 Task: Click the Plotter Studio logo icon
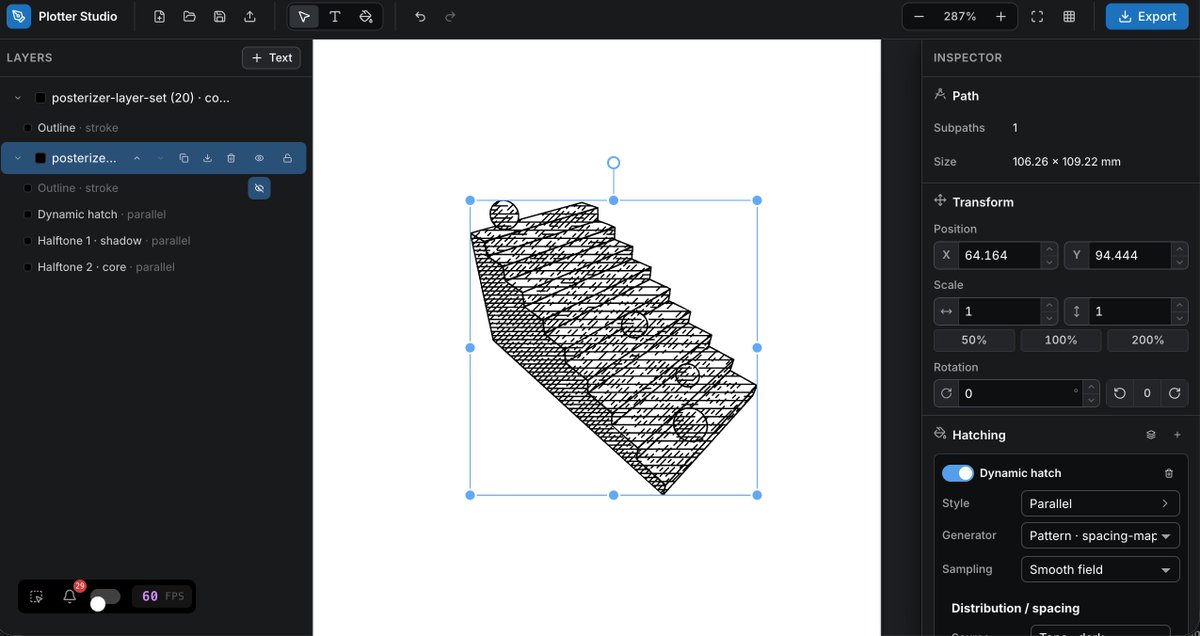(x=19, y=16)
